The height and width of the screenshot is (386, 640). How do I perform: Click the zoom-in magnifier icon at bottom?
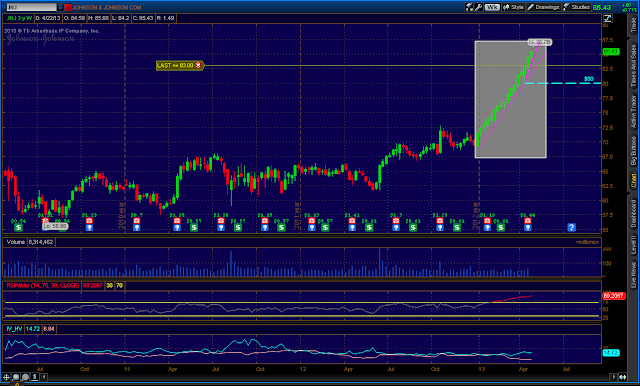click(16, 377)
